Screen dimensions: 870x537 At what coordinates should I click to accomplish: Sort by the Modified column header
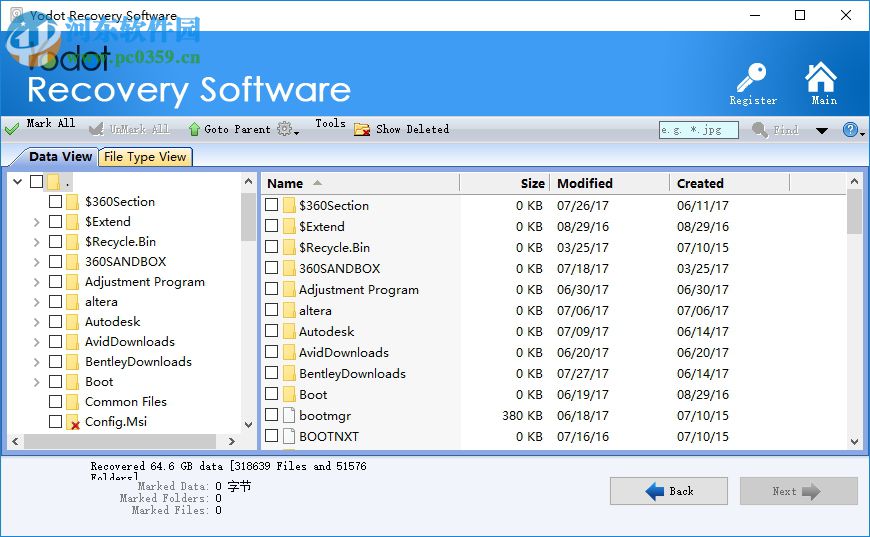tap(610, 183)
